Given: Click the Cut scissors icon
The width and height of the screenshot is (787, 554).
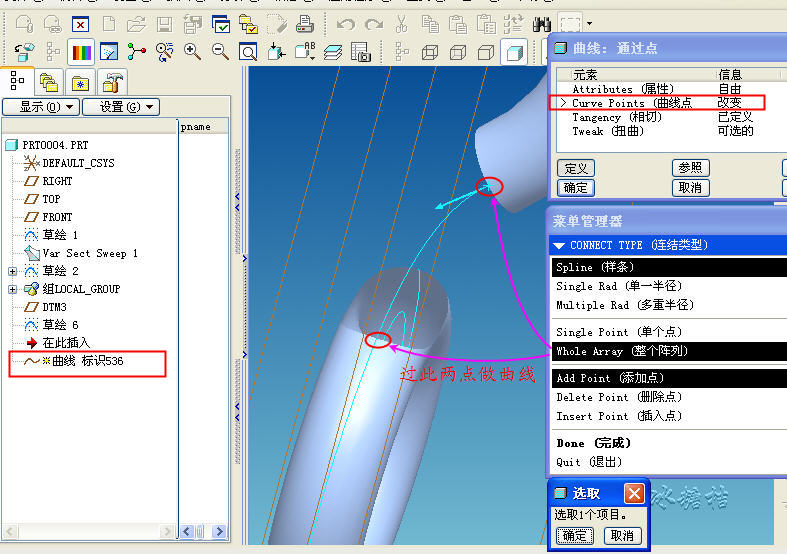Looking at the screenshot, I should click(x=401, y=24).
